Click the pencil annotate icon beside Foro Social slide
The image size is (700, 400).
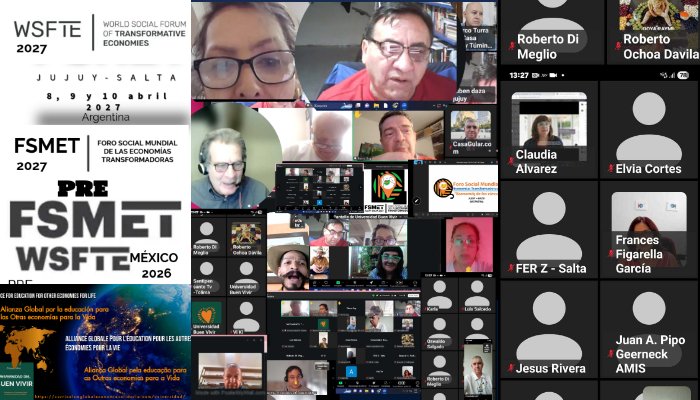click(x=417, y=201)
